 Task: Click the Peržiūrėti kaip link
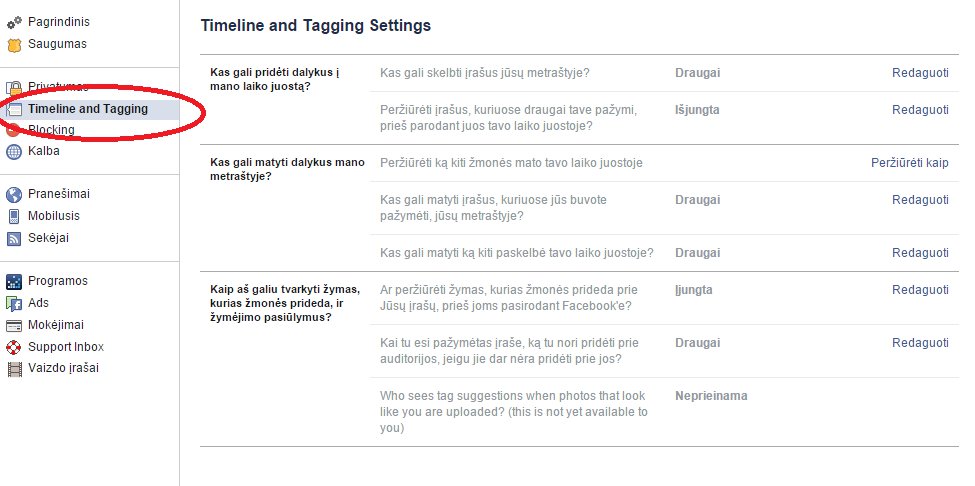[x=910, y=163]
